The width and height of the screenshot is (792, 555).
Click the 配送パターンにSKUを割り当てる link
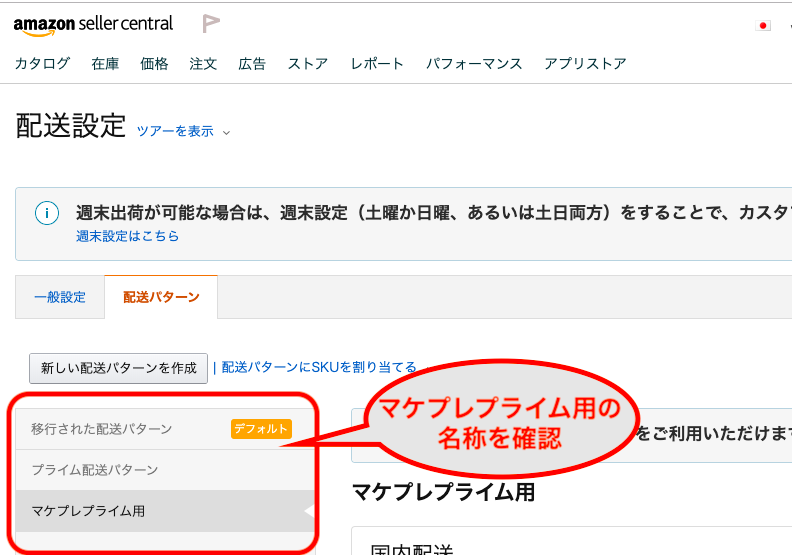click(x=319, y=367)
